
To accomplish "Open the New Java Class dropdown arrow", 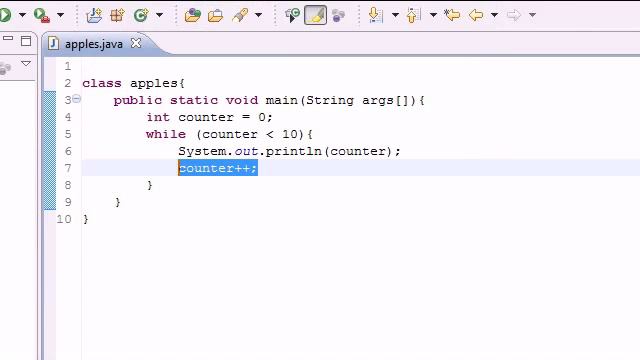I will [x=160, y=15].
